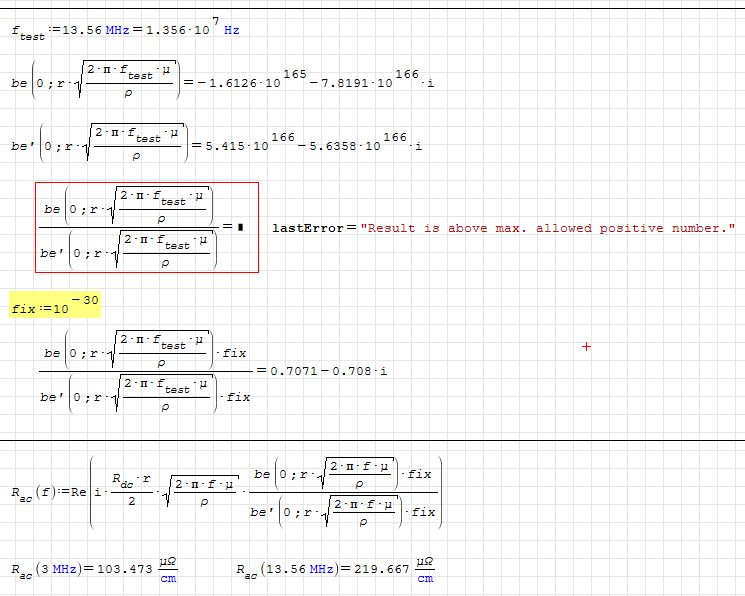Click the blue Hz unit in f_test result
This screenshot has width=745, height=596.
pyautogui.click(x=231, y=30)
